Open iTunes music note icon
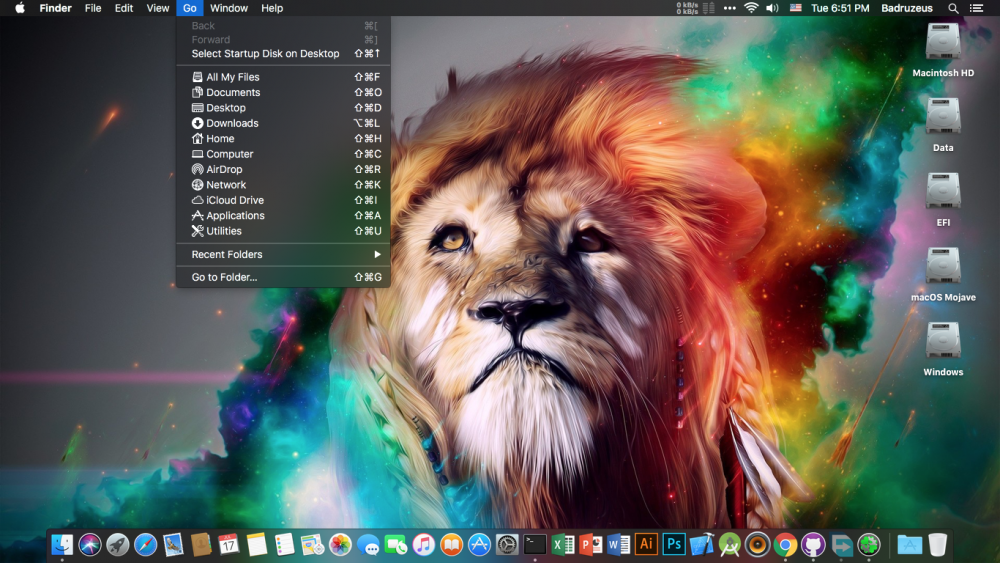The image size is (1000, 563). (x=423, y=545)
